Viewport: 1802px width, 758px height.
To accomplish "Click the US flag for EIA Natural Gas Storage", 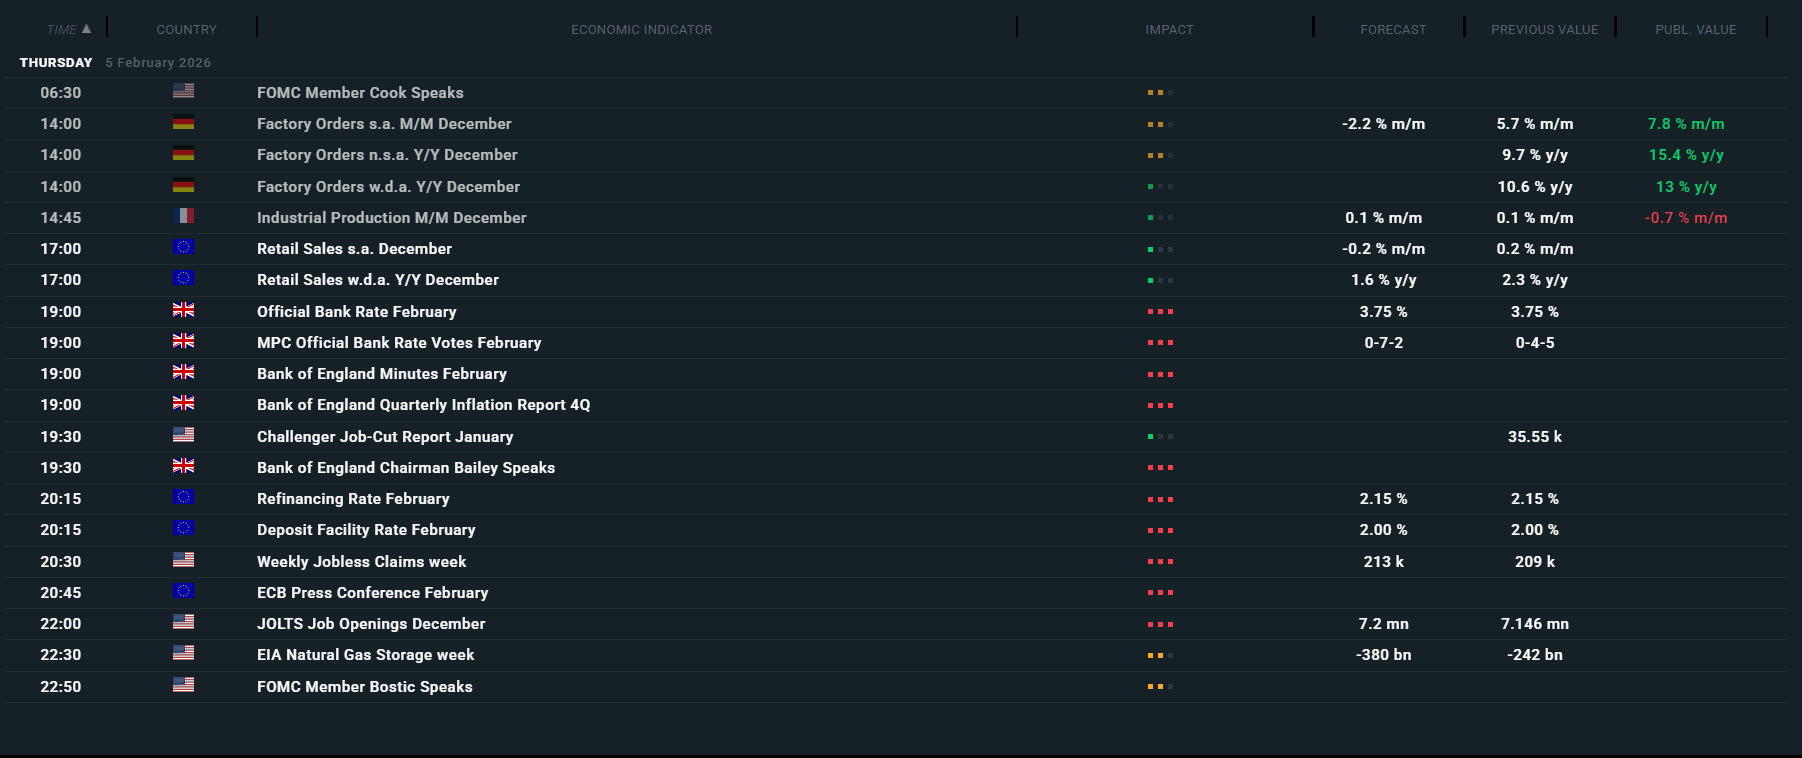I will pos(183,653).
